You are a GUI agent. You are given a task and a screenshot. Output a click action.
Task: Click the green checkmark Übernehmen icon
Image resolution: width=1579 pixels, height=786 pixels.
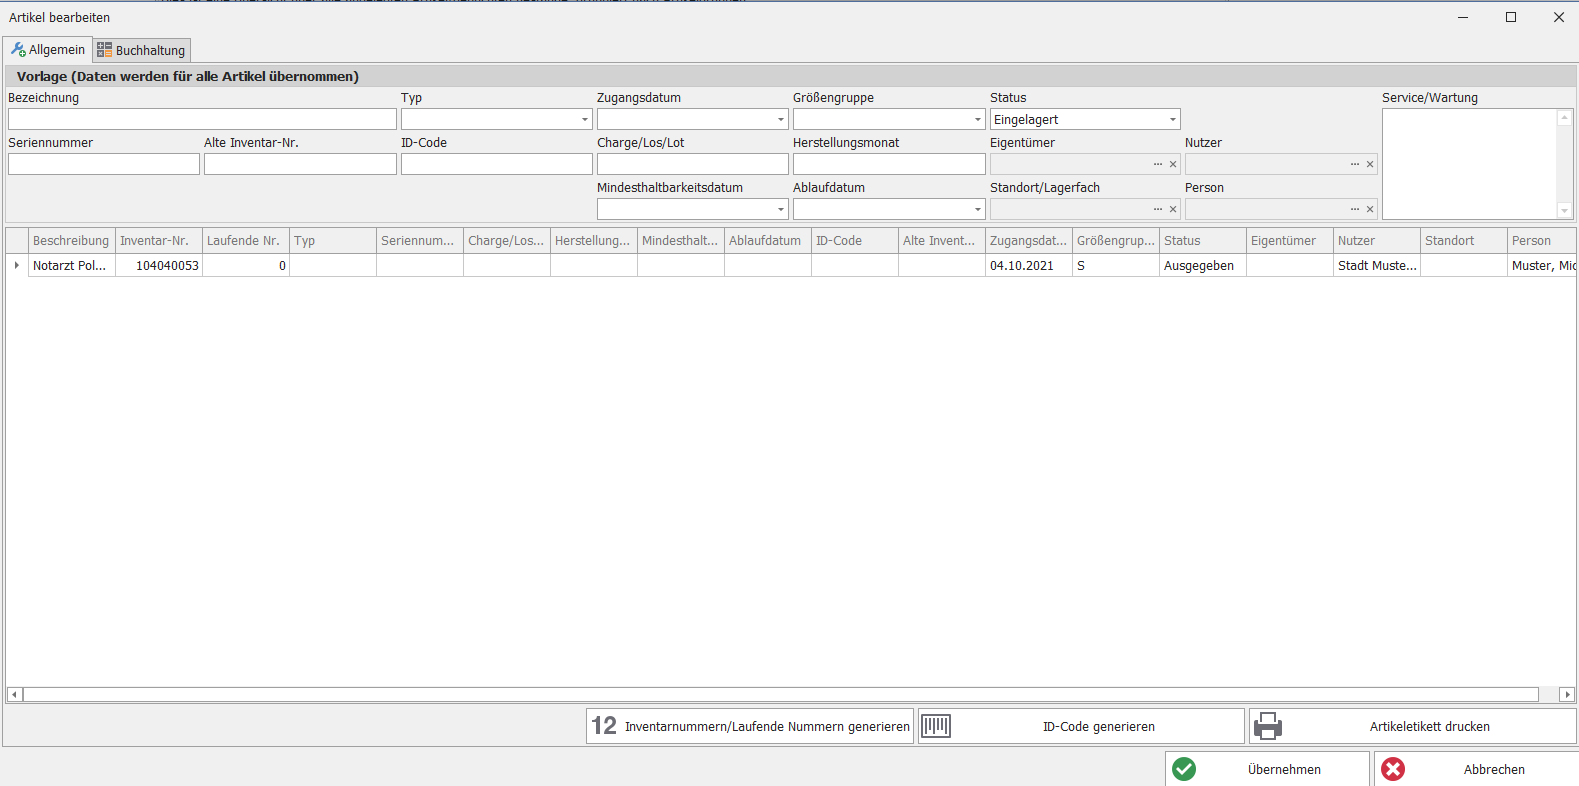[1184, 769]
